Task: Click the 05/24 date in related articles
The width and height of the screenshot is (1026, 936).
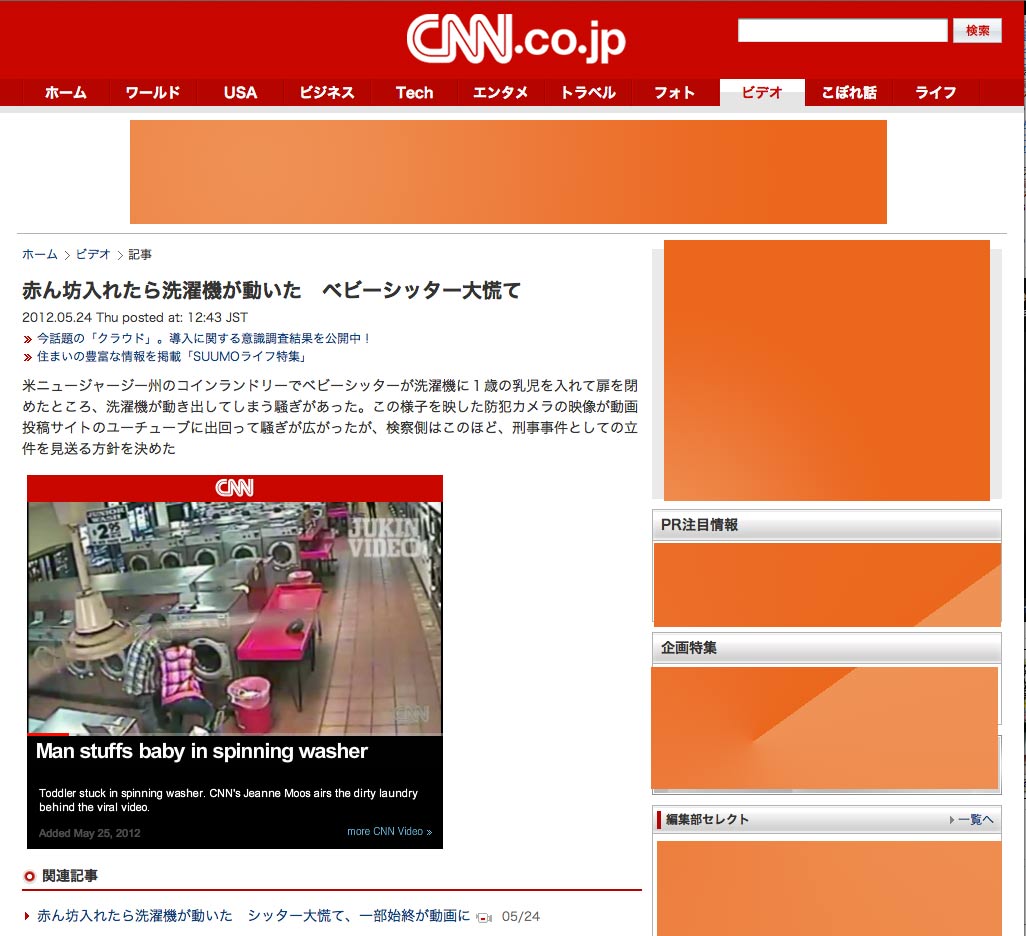Action: (x=521, y=916)
